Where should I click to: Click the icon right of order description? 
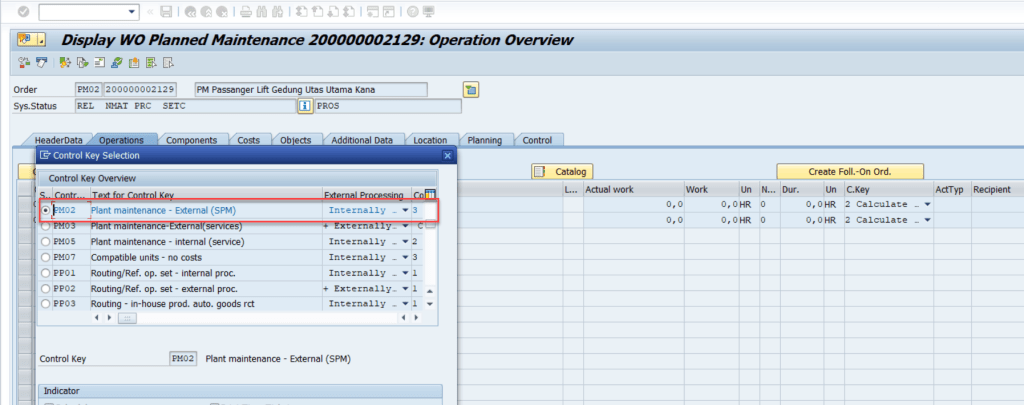(x=470, y=89)
